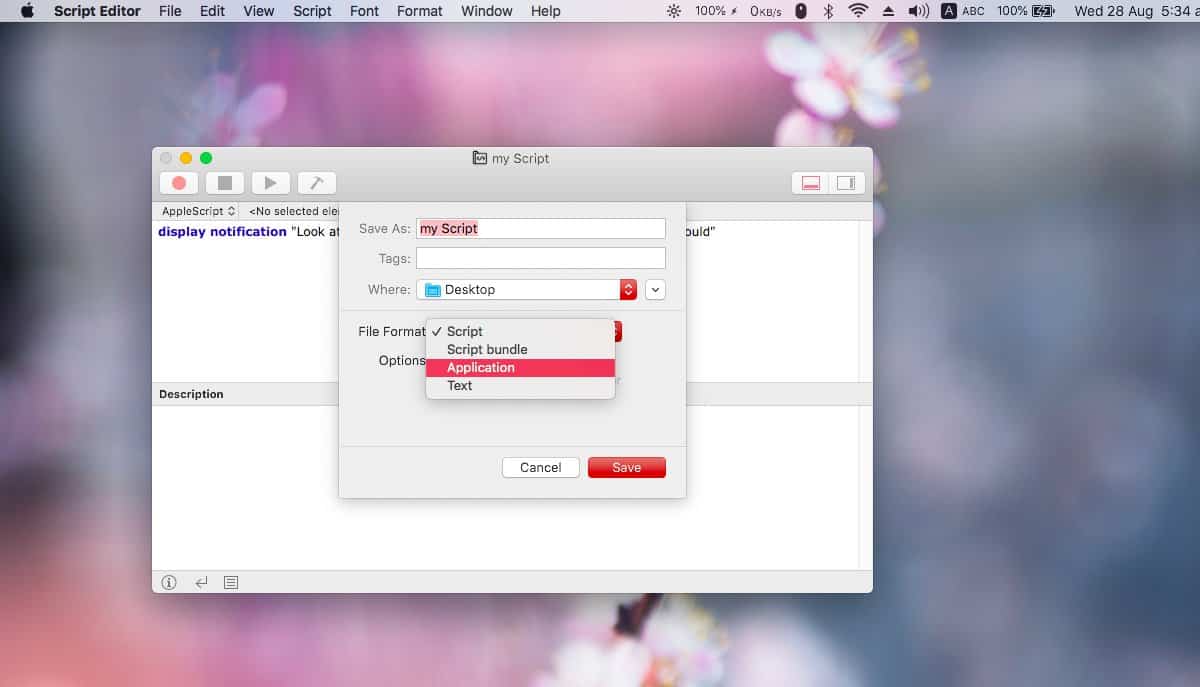The width and height of the screenshot is (1200, 687).
Task: Click the network speed 0KB/s indicator
Action: pyautogui.click(x=764, y=11)
